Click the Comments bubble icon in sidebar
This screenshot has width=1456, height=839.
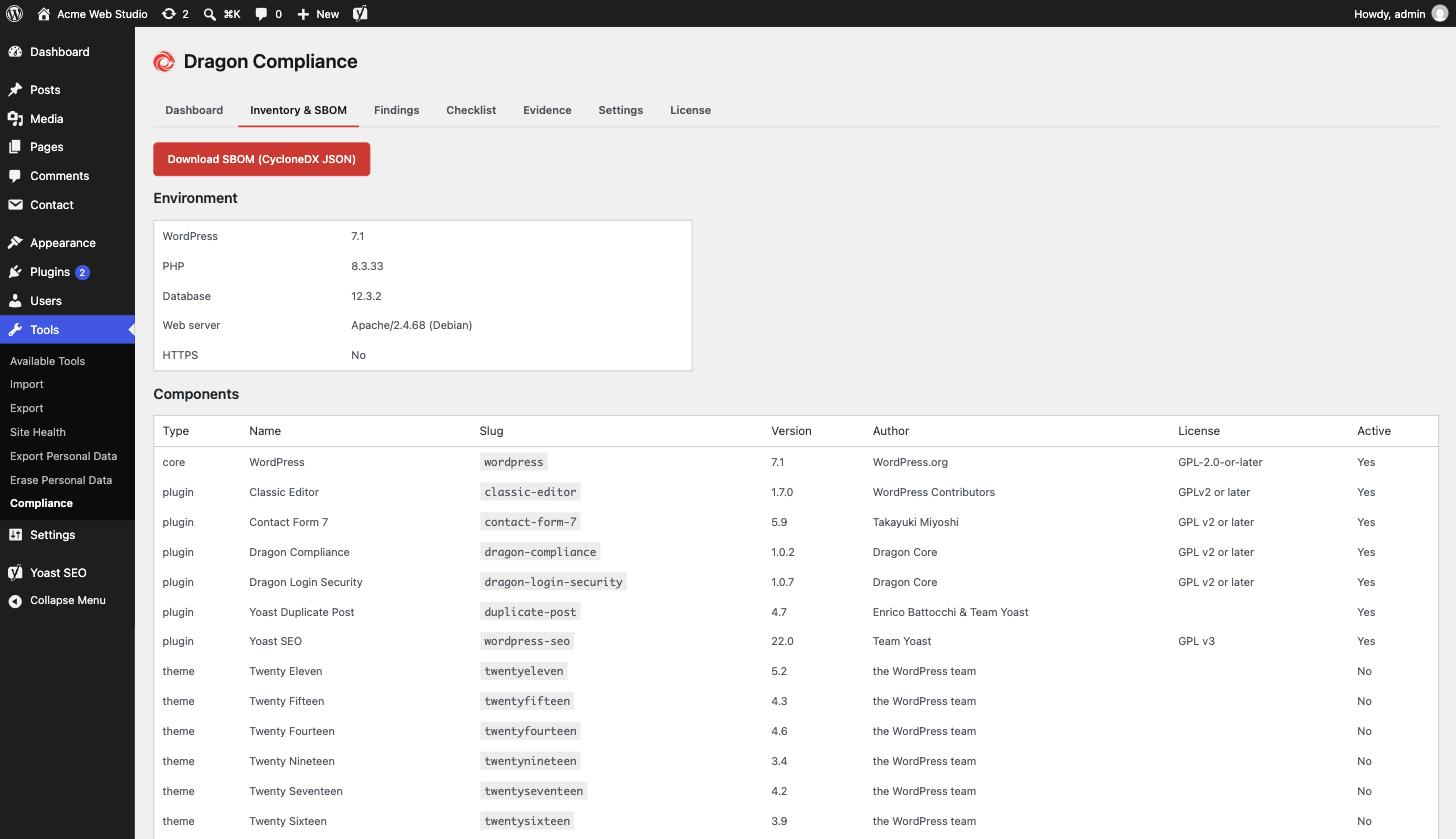tap(15, 176)
